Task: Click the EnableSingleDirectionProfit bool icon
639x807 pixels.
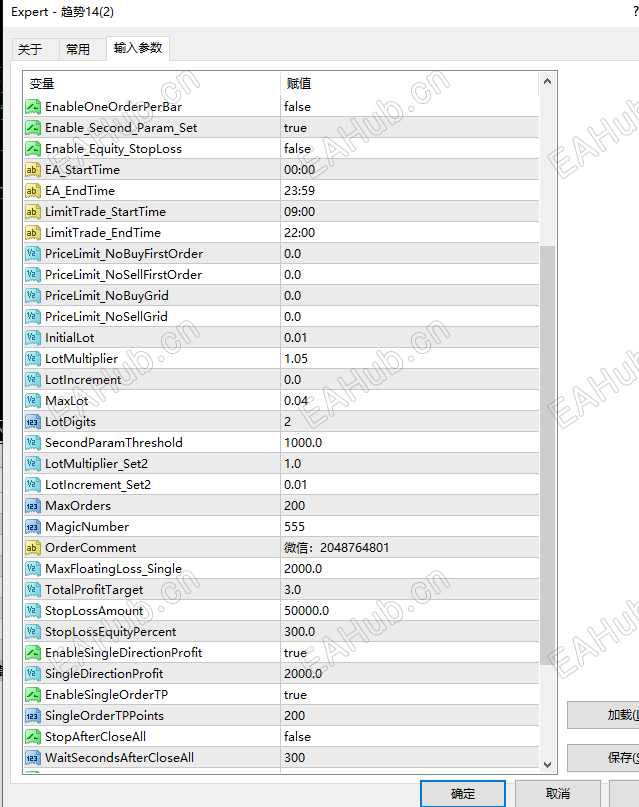Action: [32, 653]
